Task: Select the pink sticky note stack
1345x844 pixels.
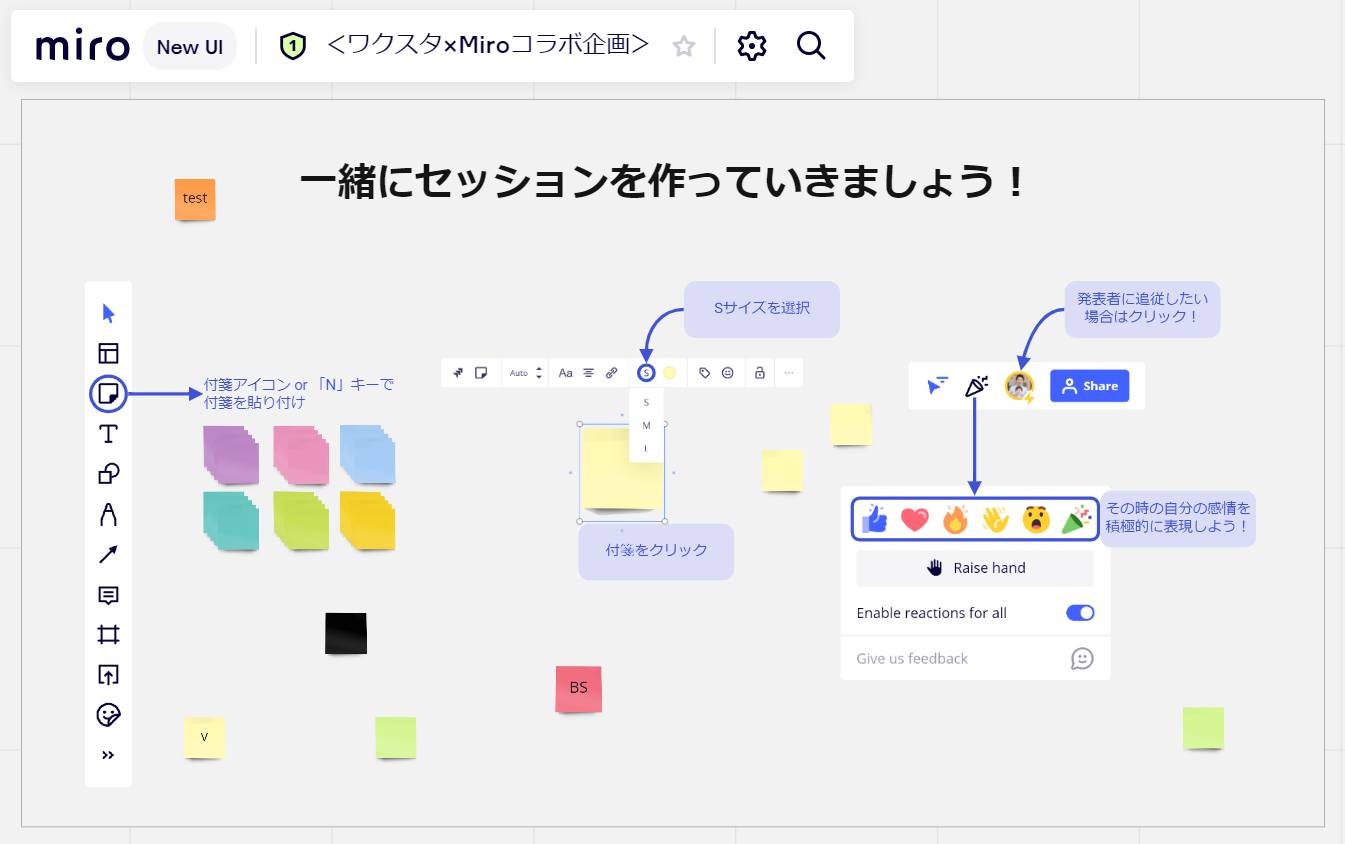Action: pos(301,454)
